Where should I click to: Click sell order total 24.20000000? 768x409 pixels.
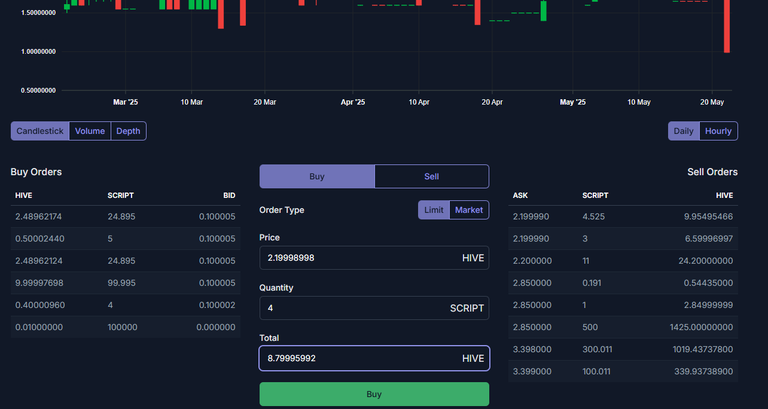(x=706, y=261)
